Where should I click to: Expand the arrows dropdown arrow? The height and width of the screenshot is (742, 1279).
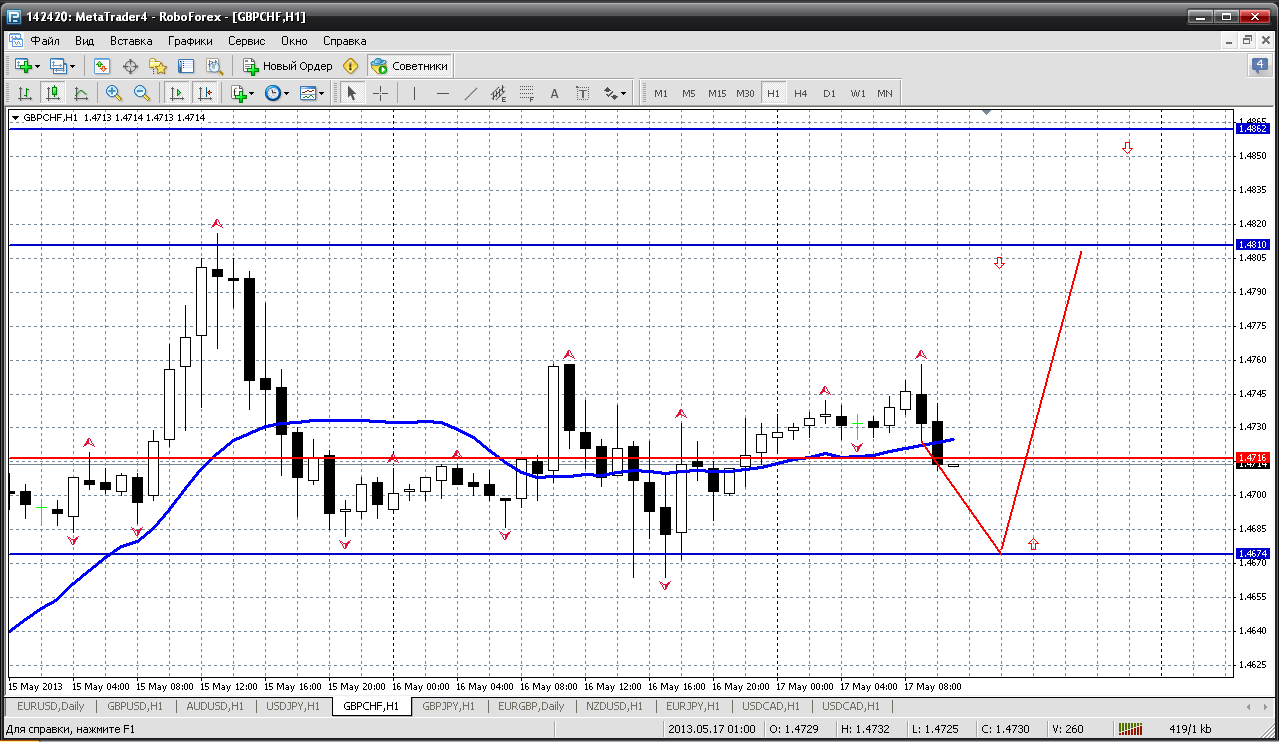pyautogui.click(x=624, y=93)
